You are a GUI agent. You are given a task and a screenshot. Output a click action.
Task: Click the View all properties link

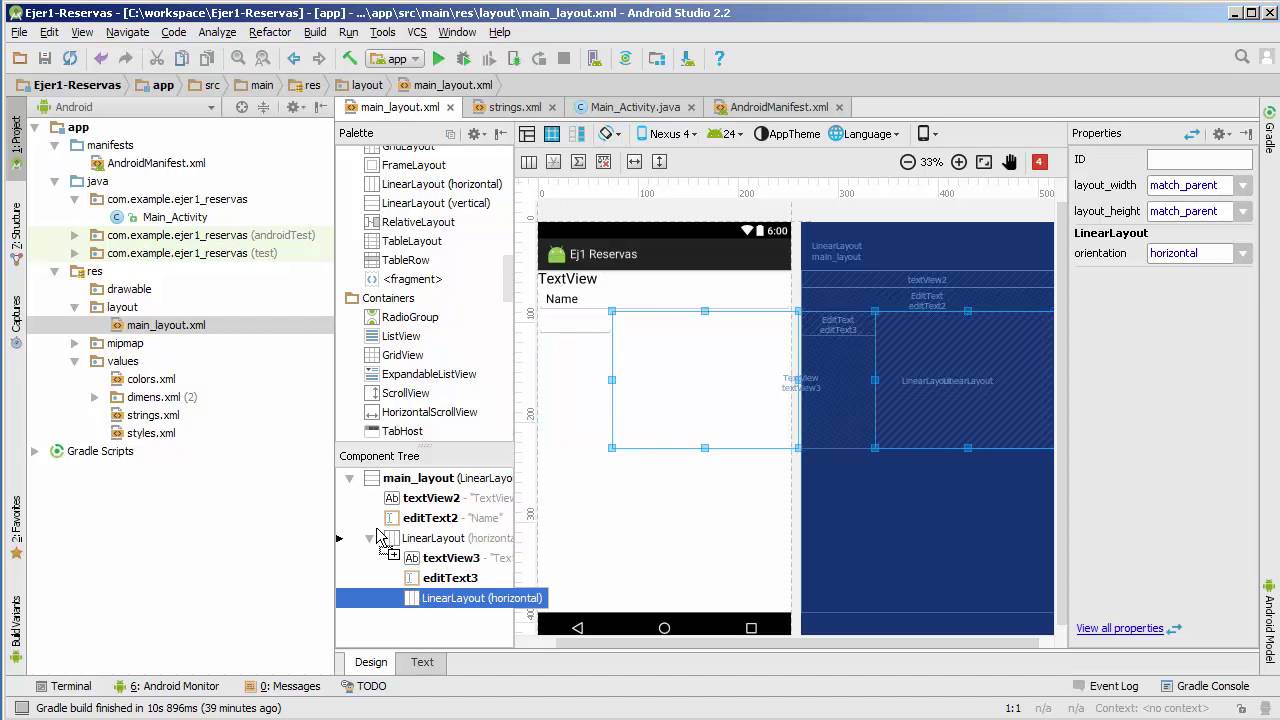pyautogui.click(x=1120, y=628)
